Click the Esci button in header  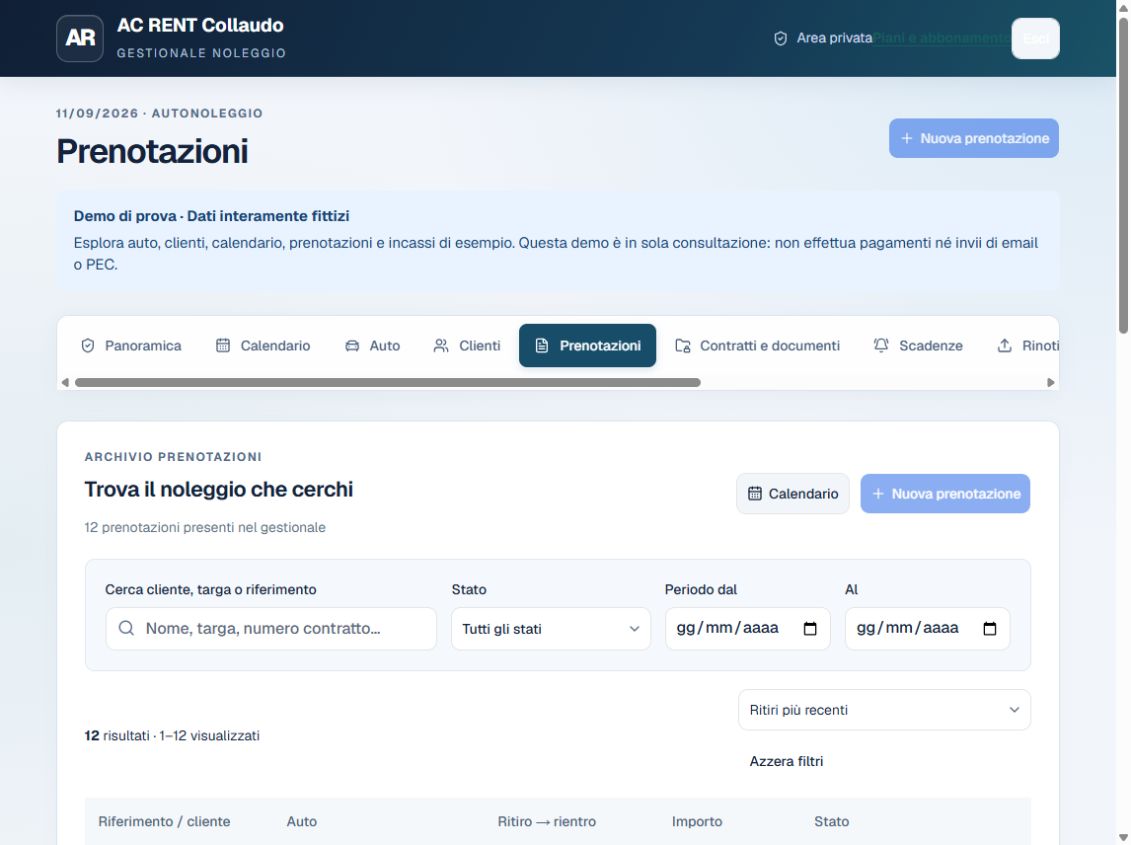pyautogui.click(x=1036, y=38)
